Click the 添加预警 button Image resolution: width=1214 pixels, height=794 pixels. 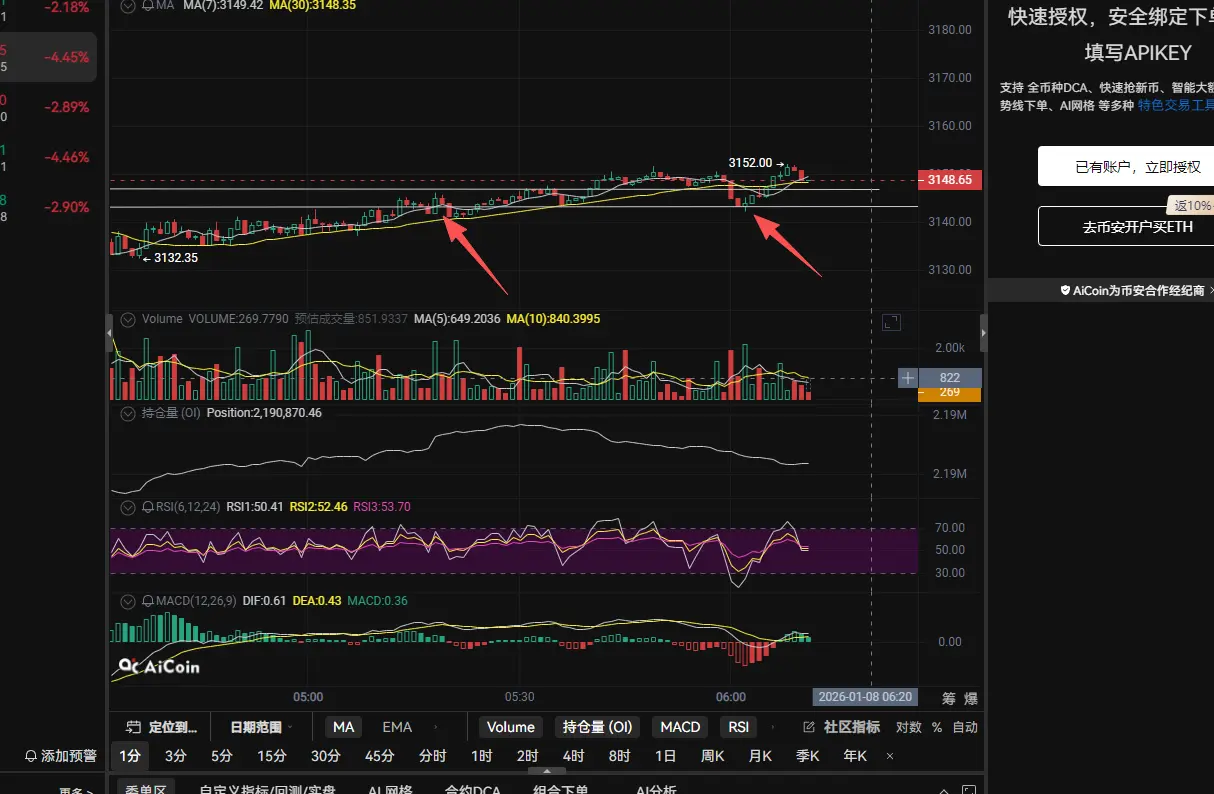61,756
